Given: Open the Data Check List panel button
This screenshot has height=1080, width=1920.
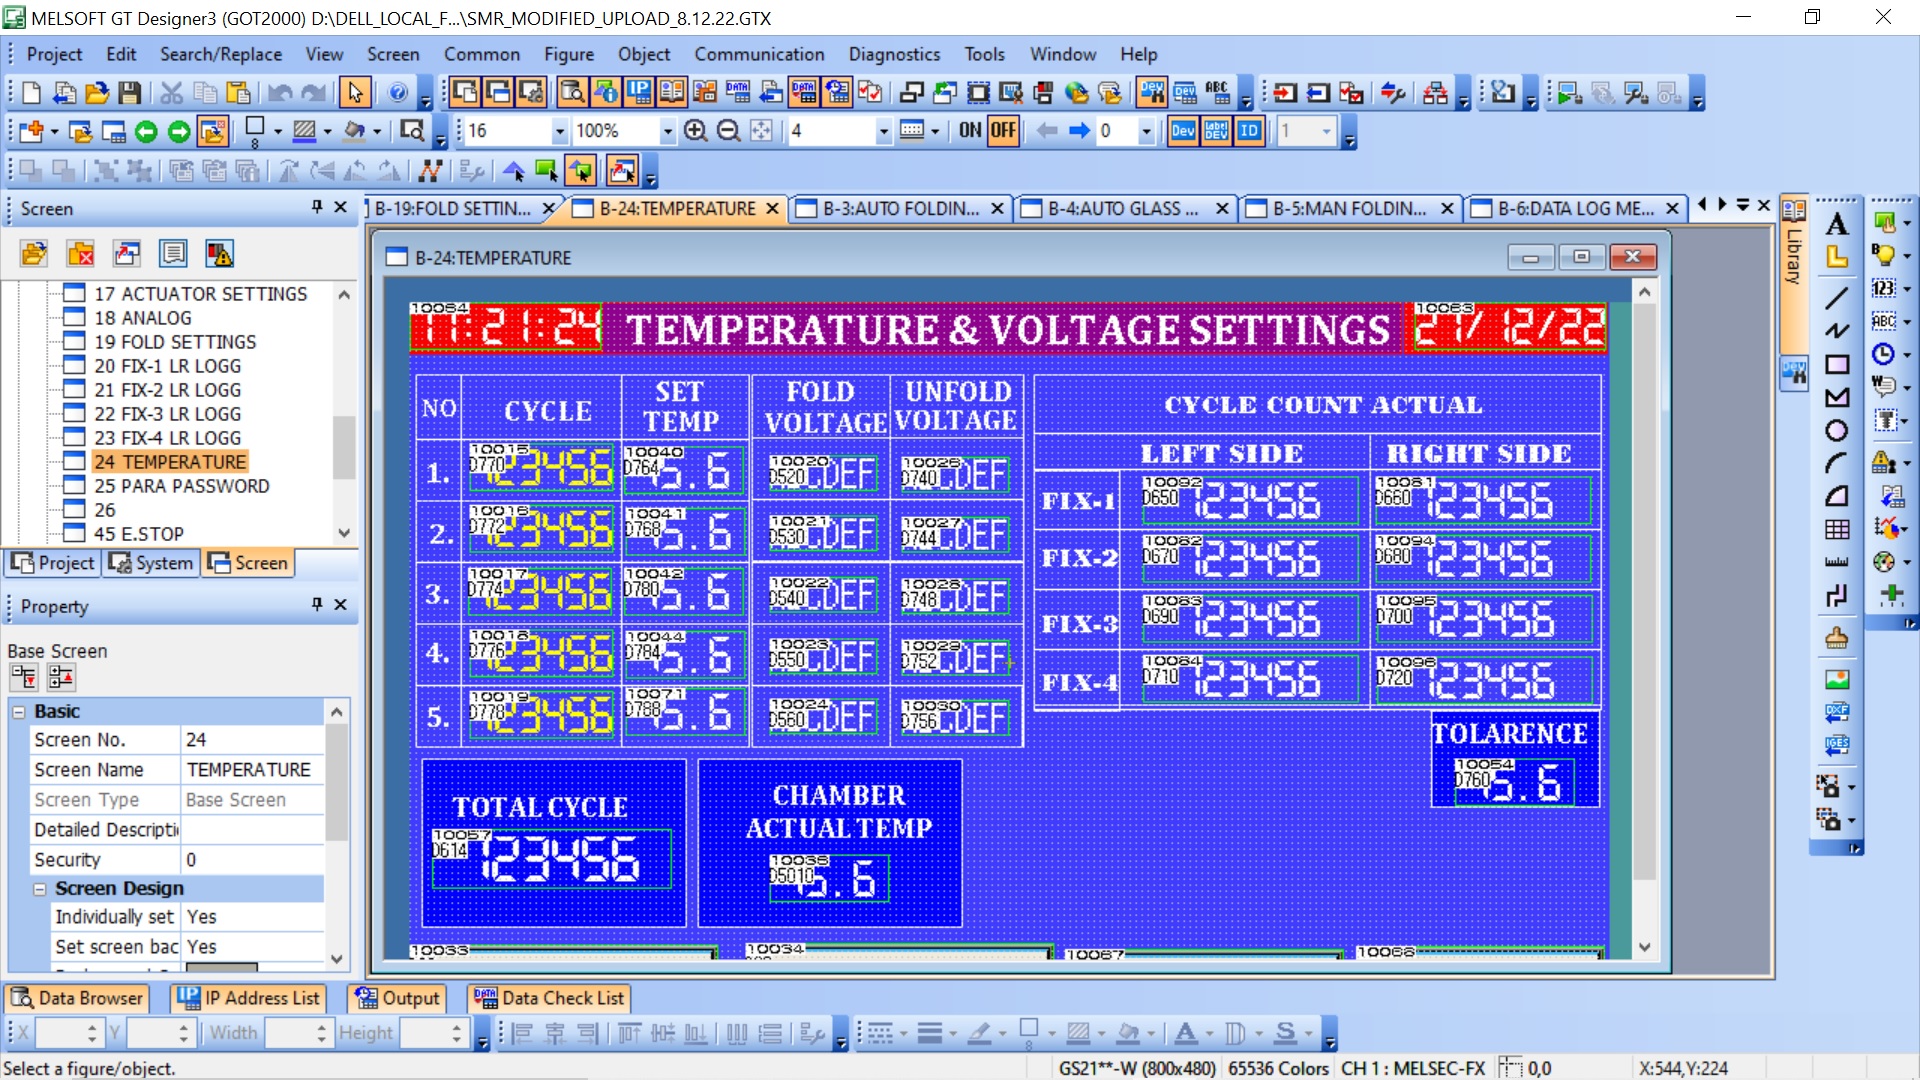Looking at the screenshot, I should click(550, 998).
